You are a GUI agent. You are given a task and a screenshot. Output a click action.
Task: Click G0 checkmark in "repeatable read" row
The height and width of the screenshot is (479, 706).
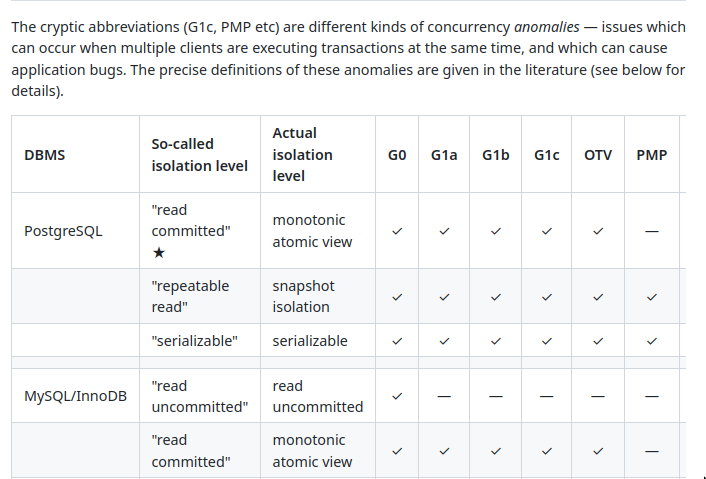click(397, 297)
